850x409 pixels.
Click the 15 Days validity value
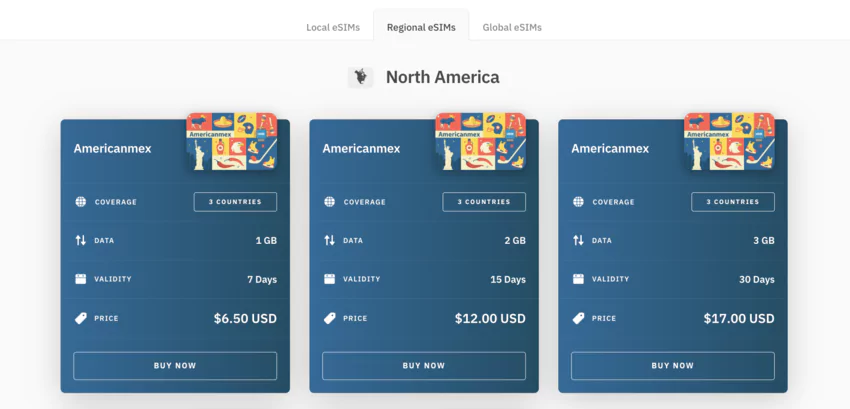pos(508,280)
